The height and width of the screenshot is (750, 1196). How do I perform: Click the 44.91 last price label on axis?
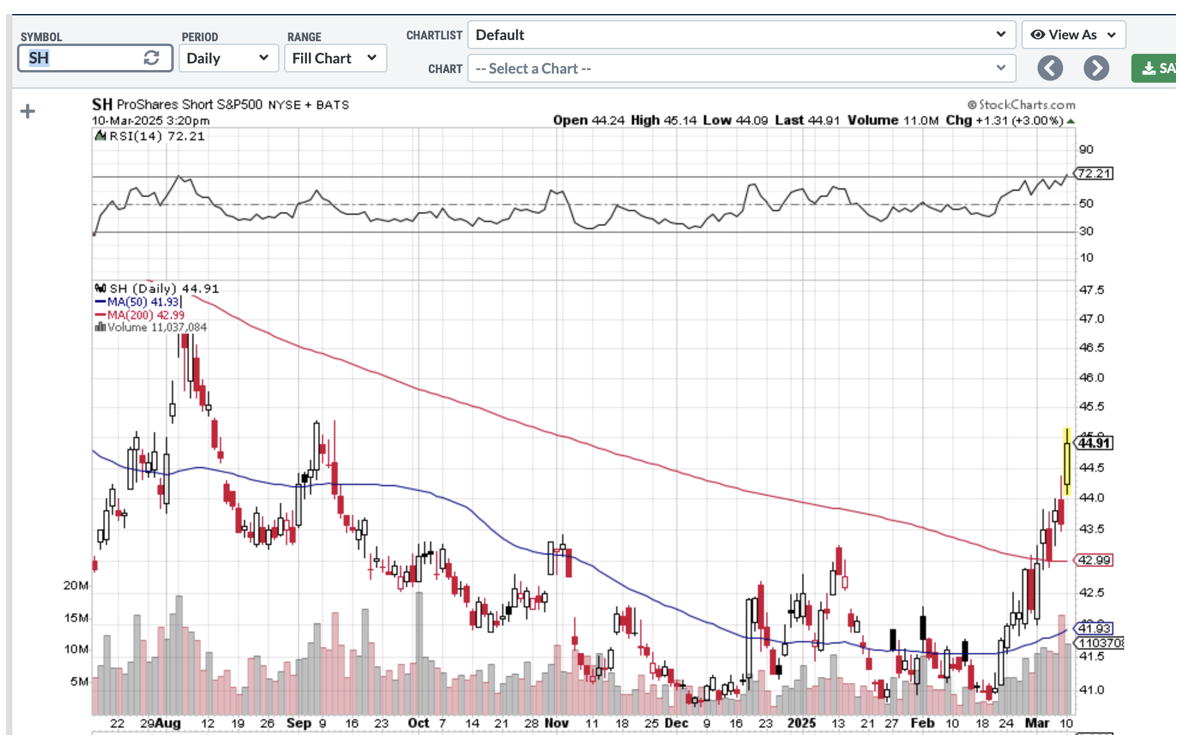(1095, 443)
